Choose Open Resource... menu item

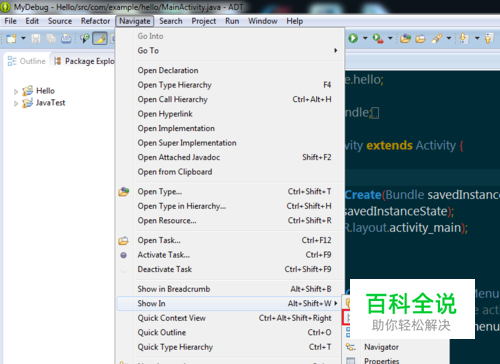coord(231,221)
